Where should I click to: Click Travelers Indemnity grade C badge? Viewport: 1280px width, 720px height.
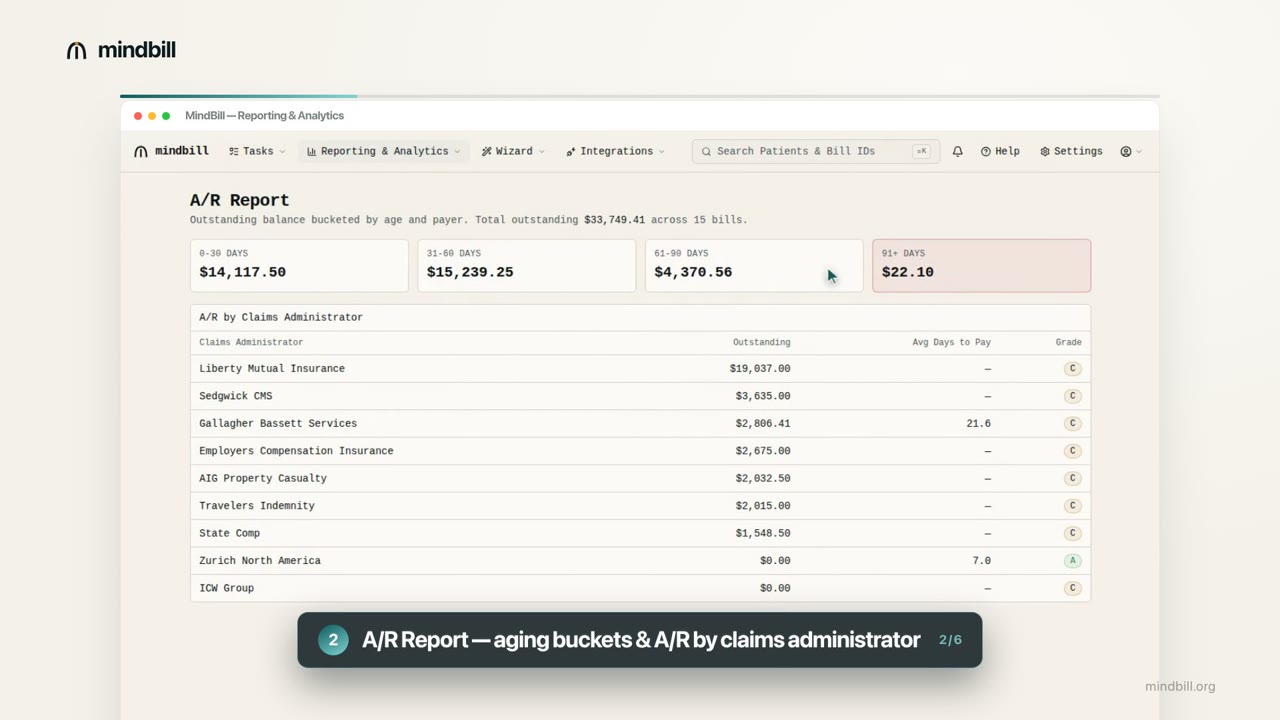1073,506
